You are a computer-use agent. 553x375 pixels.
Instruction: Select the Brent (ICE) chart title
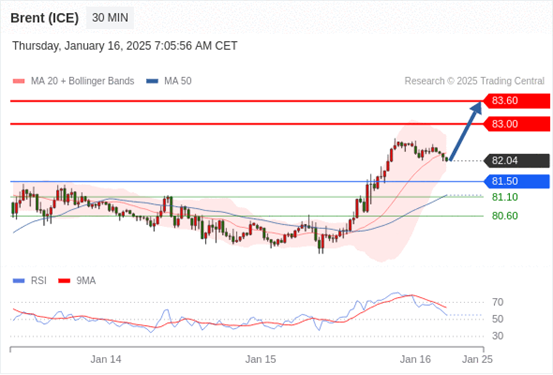[x=44, y=18]
